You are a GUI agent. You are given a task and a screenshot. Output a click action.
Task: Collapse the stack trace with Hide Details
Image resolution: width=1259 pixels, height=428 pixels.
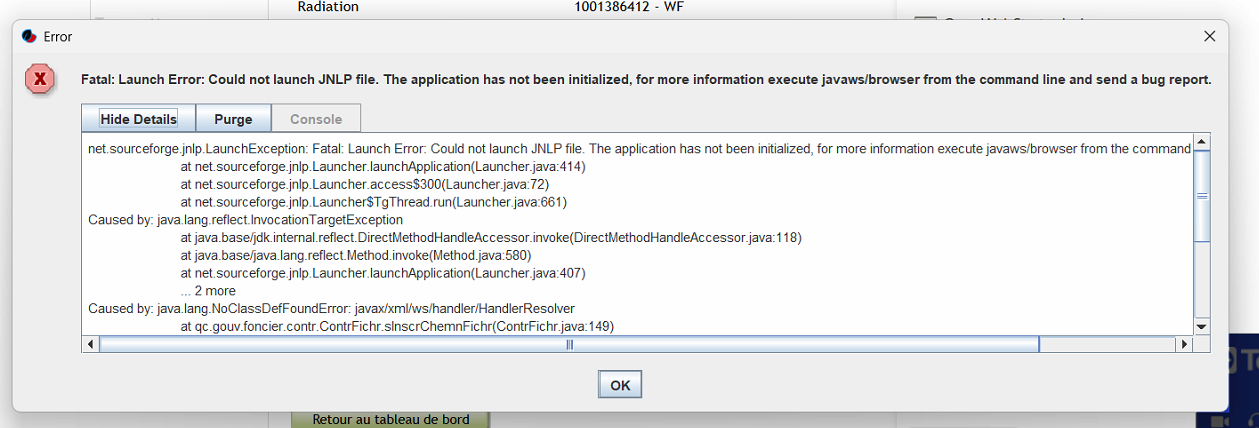139,119
